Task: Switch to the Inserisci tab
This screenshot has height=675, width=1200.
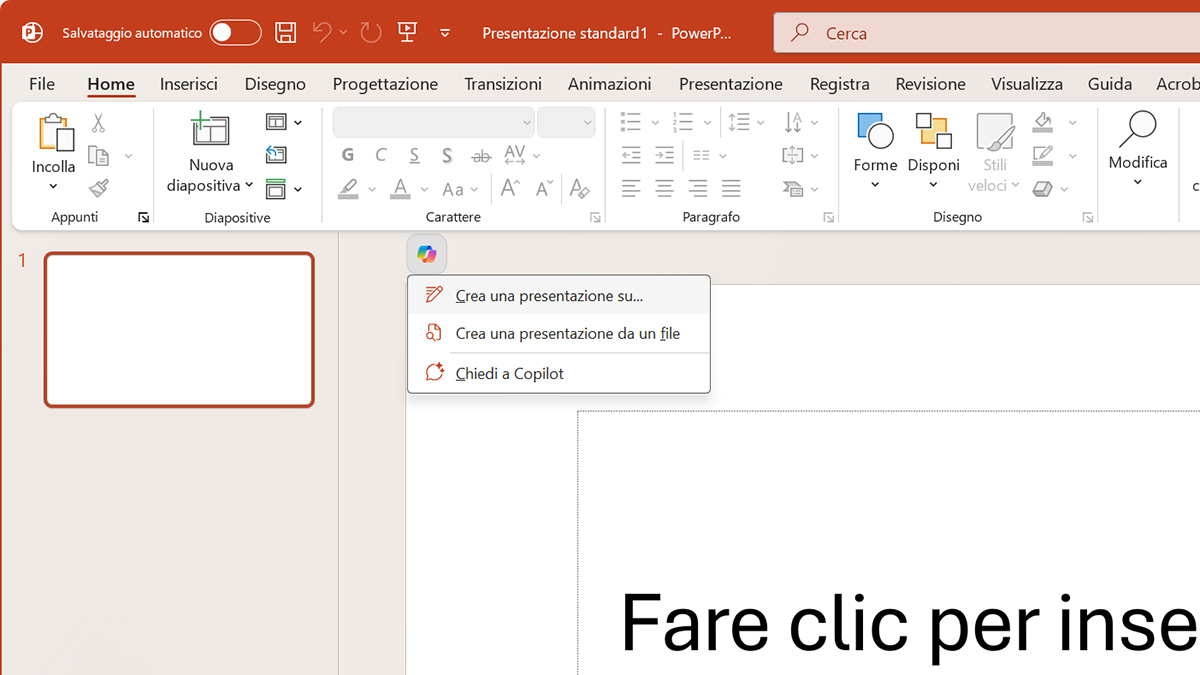Action: tap(189, 84)
